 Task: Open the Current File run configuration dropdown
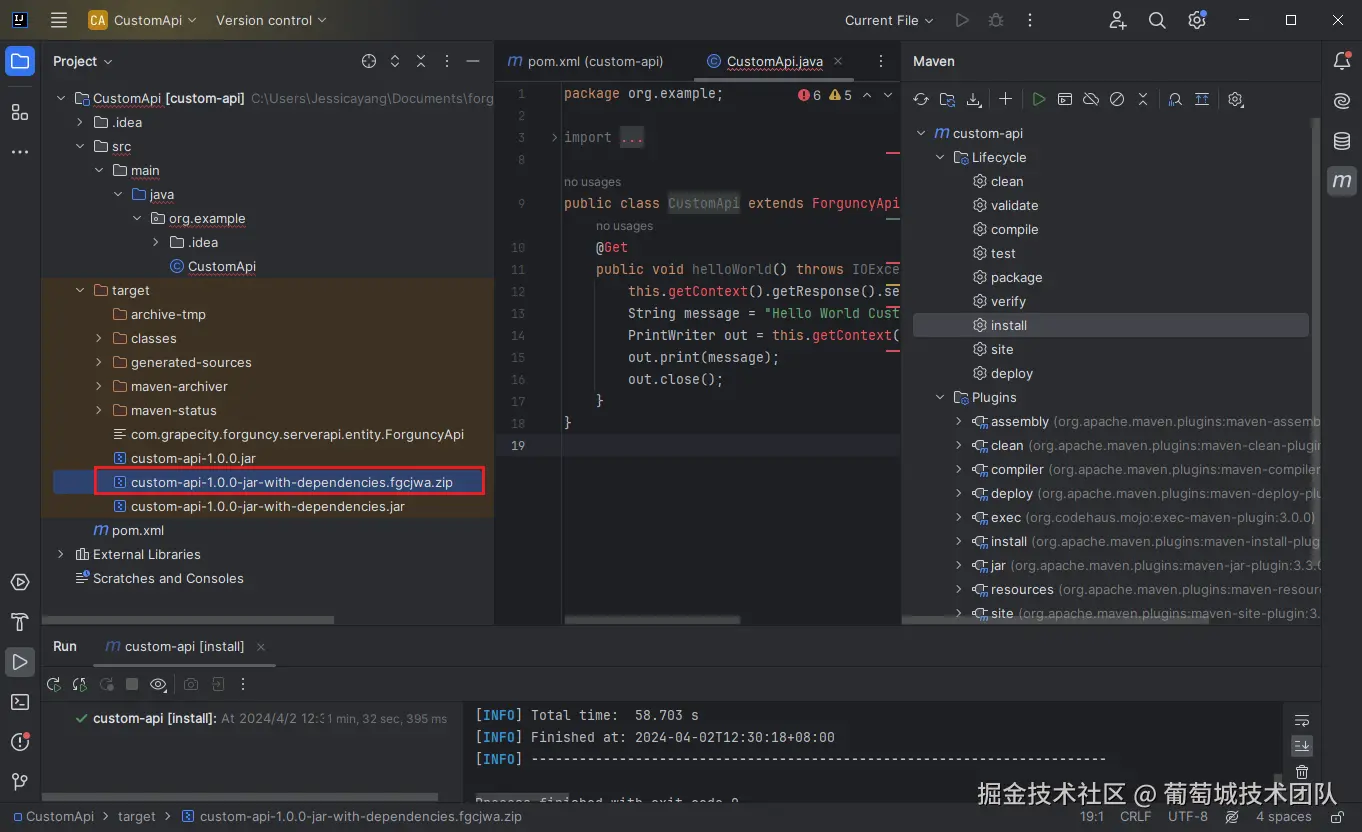pyautogui.click(x=889, y=20)
